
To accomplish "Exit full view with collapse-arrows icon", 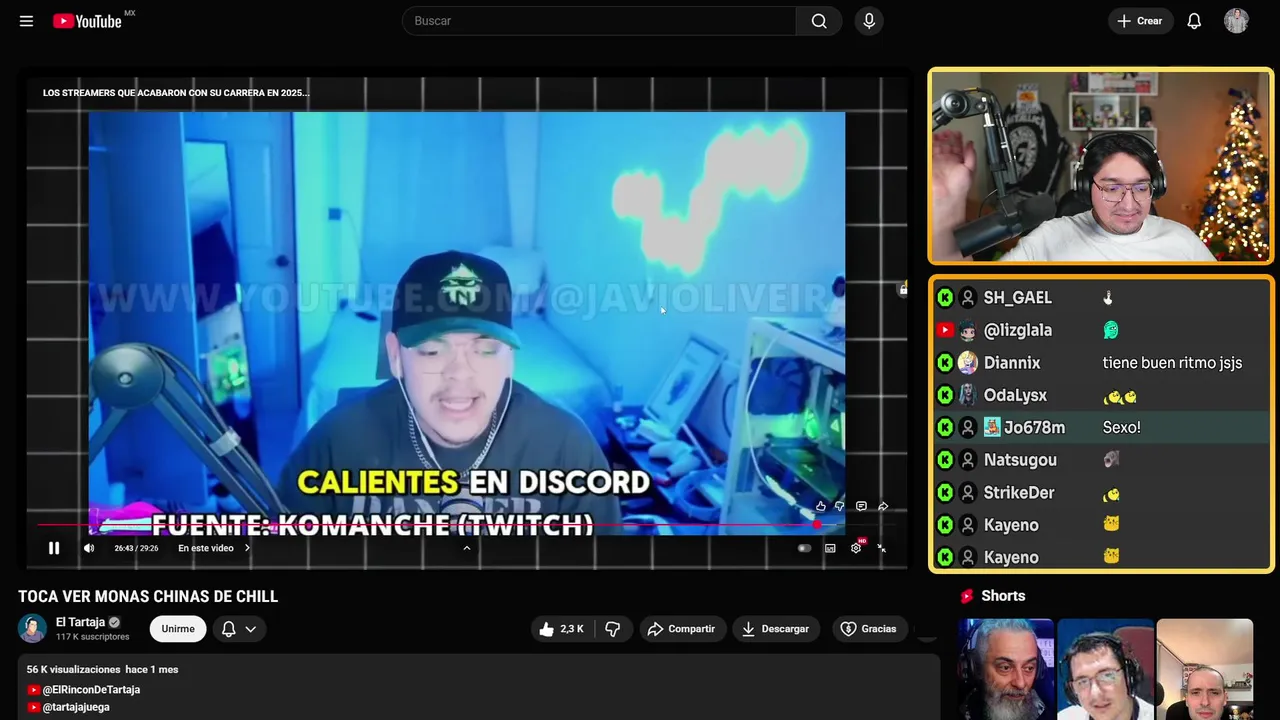I will click(881, 548).
